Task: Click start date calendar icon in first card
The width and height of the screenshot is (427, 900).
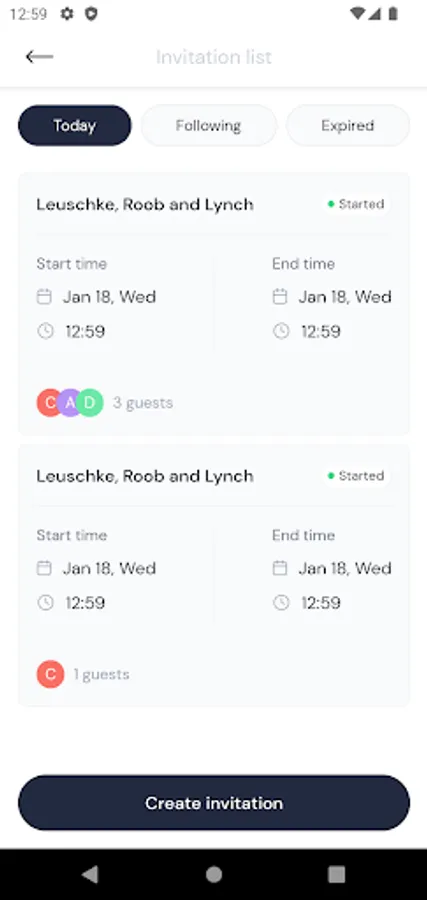Action: (x=44, y=297)
